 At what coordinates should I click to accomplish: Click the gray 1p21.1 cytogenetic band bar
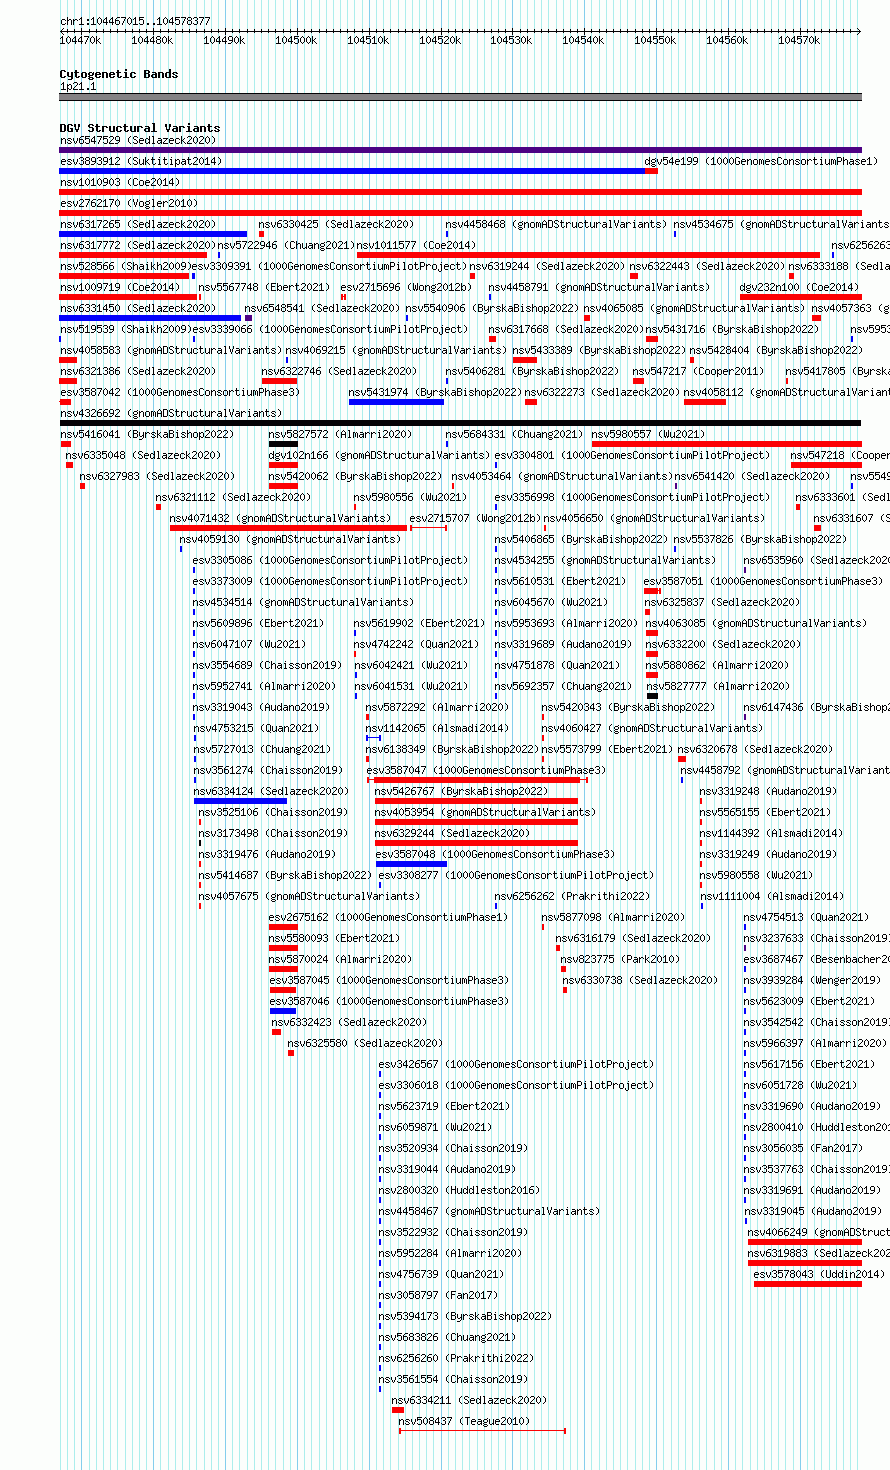[460, 97]
